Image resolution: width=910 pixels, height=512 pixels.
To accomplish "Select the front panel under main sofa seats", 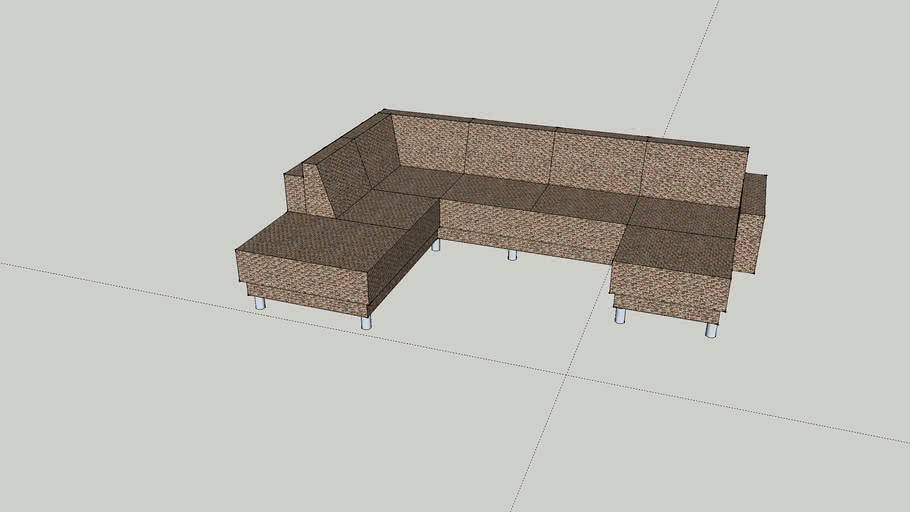I will (526, 228).
